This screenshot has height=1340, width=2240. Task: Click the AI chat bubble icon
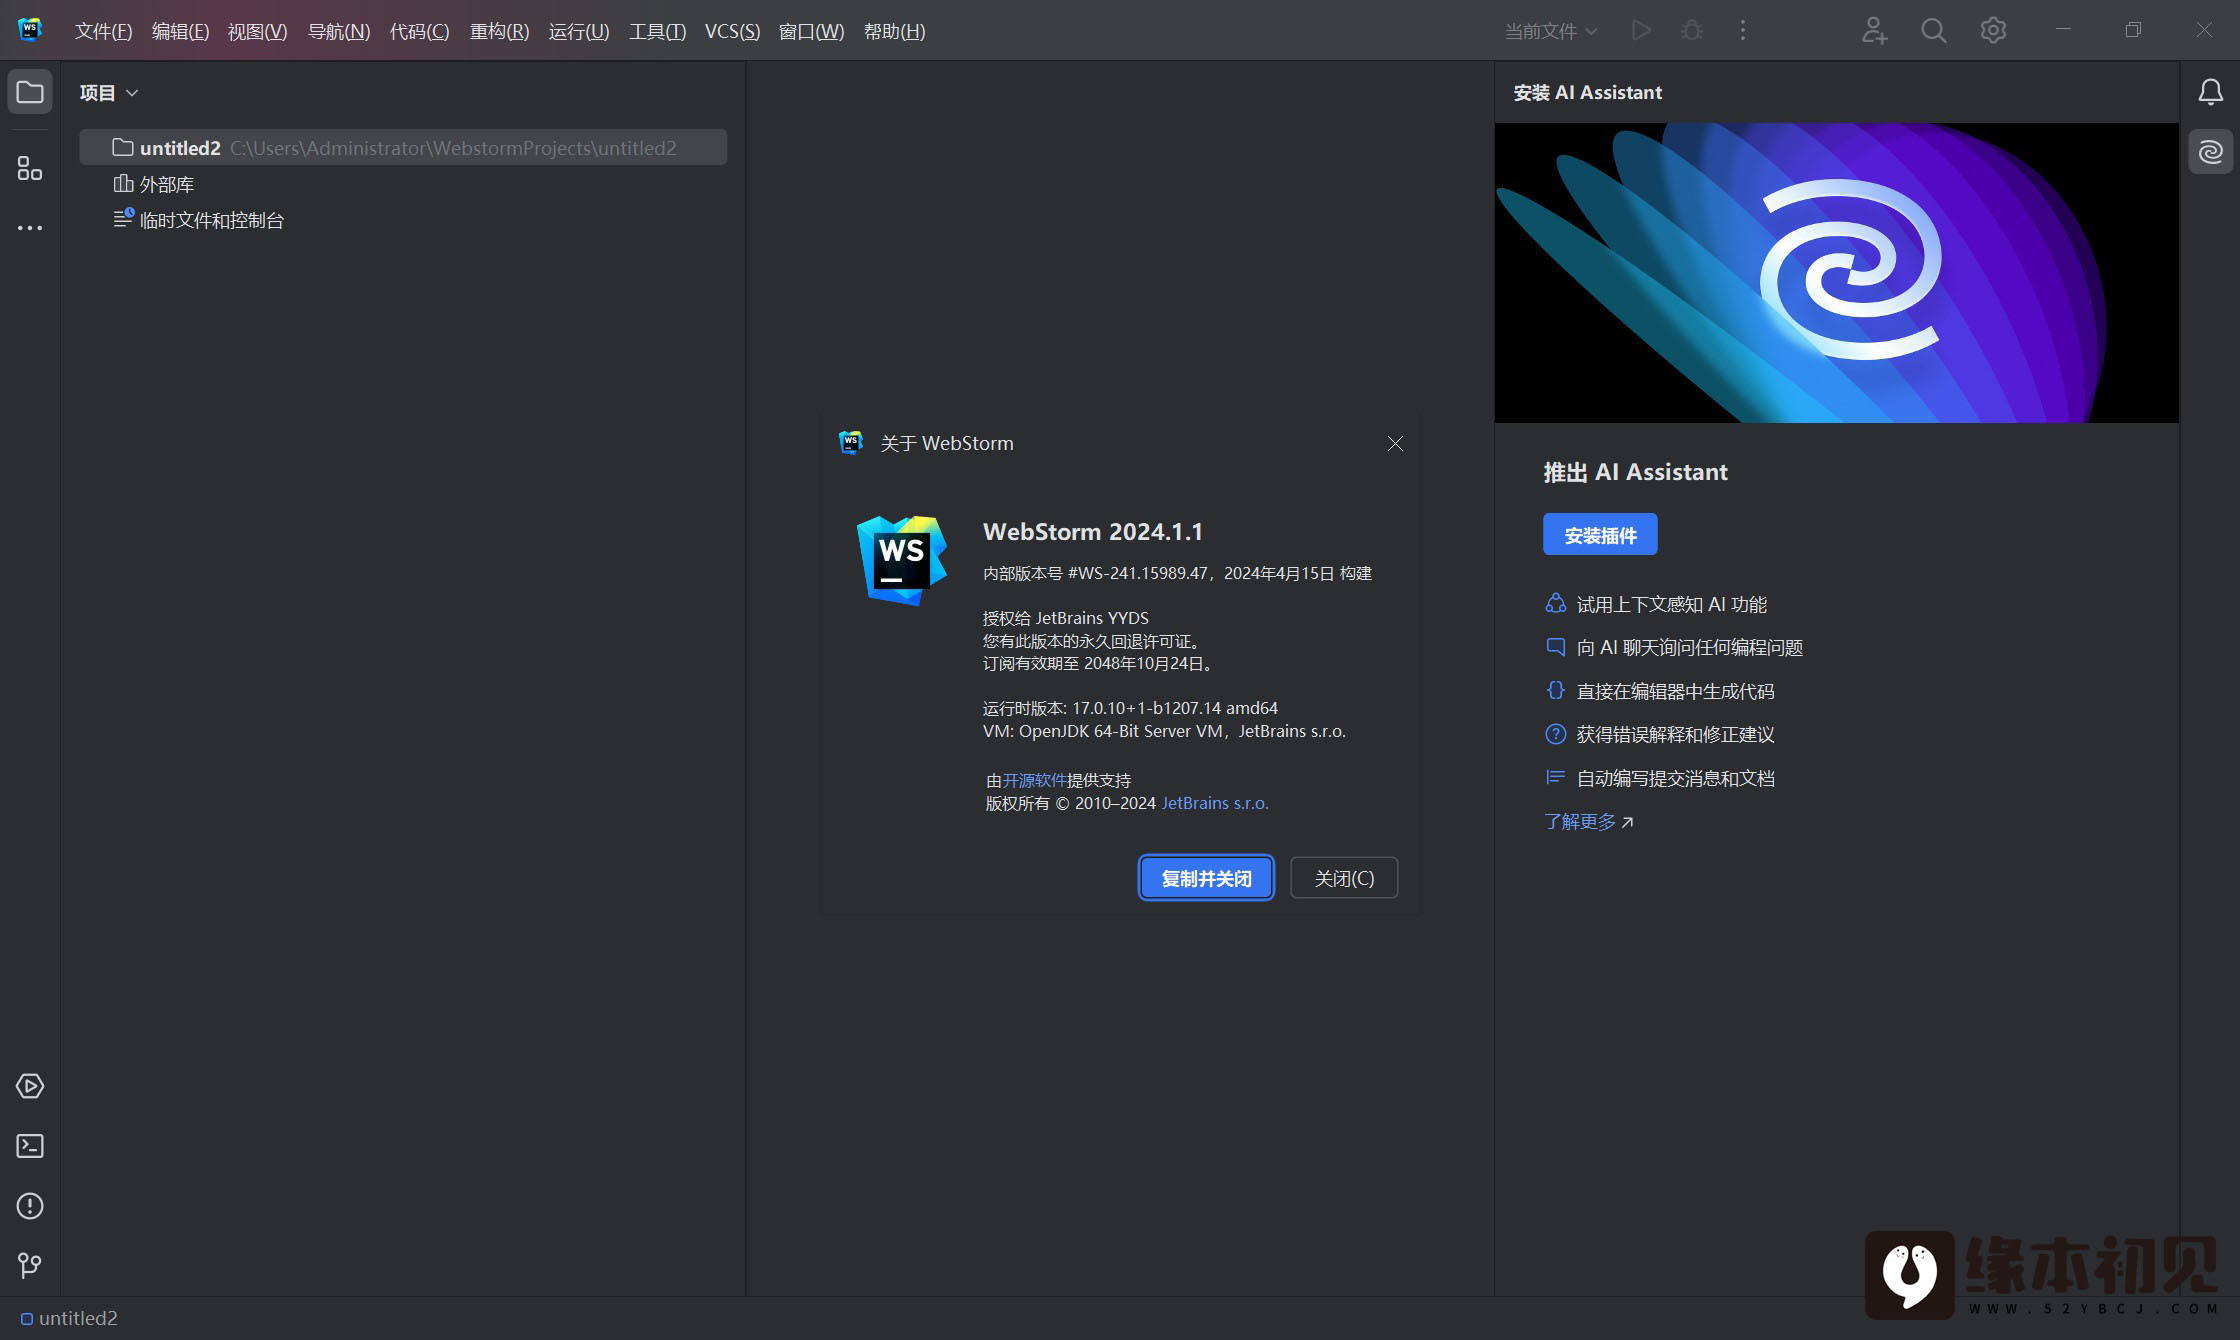coord(1556,647)
